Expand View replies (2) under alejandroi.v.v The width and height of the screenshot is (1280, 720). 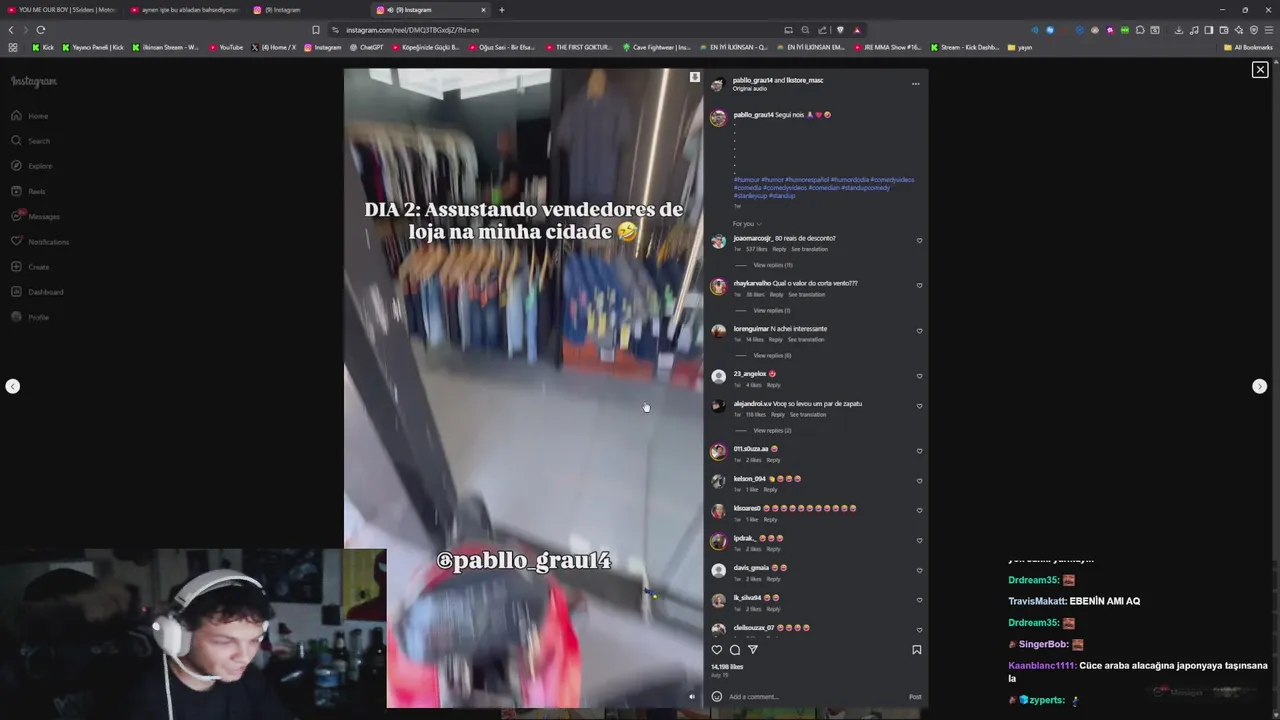tap(772, 430)
